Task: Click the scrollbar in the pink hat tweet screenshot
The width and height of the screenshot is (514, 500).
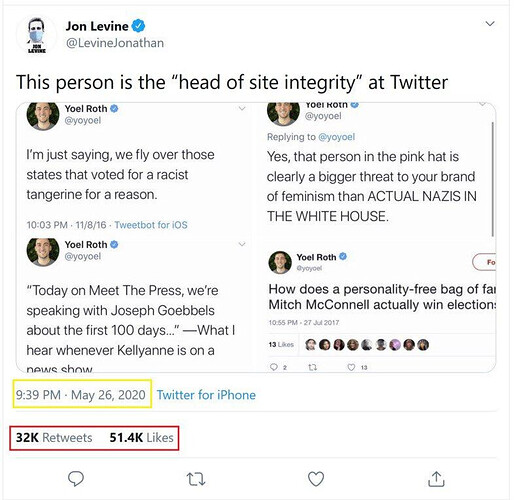Action: [x=492, y=179]
